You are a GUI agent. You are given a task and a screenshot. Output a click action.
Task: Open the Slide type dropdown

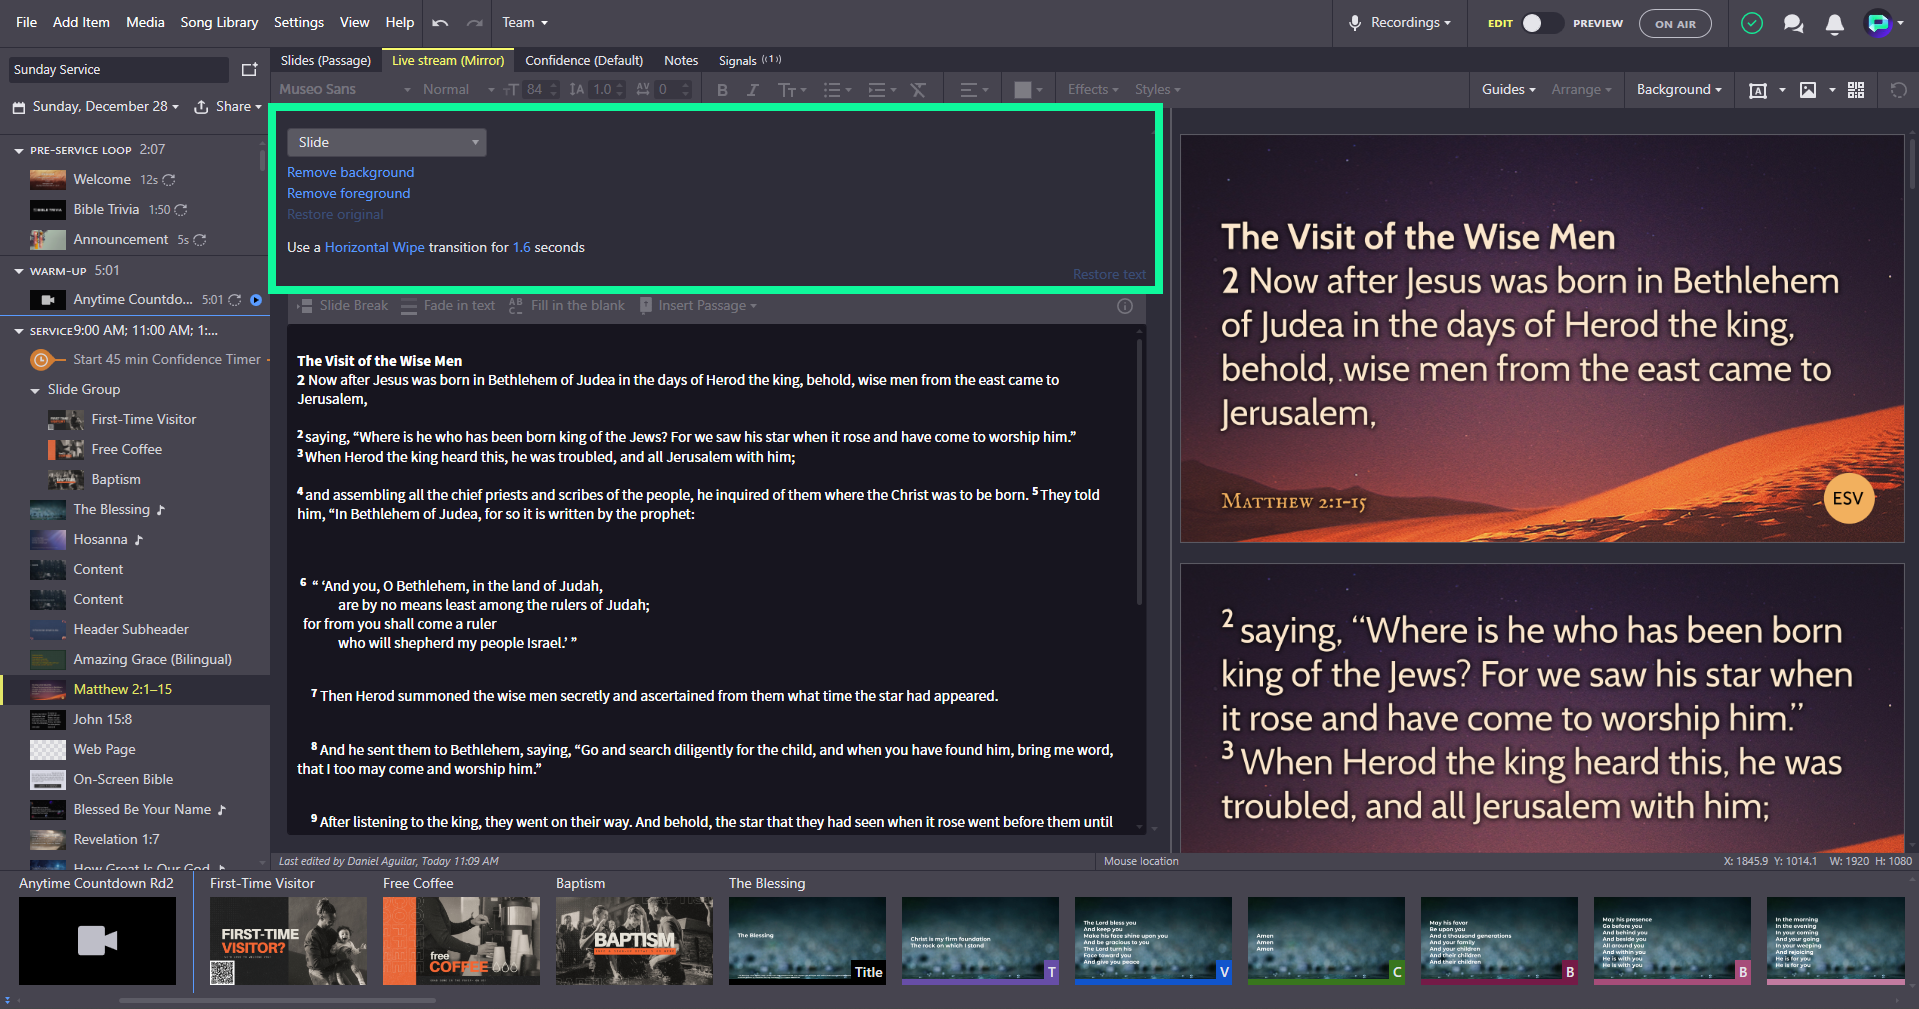point(386,142)
